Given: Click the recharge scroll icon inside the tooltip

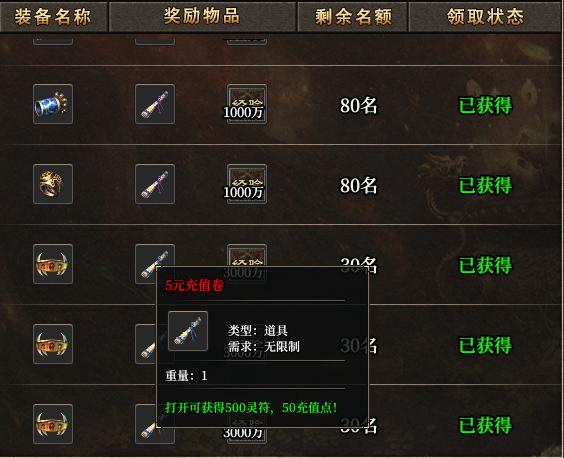Looking at the screenshot, I should tap(188, 331).
